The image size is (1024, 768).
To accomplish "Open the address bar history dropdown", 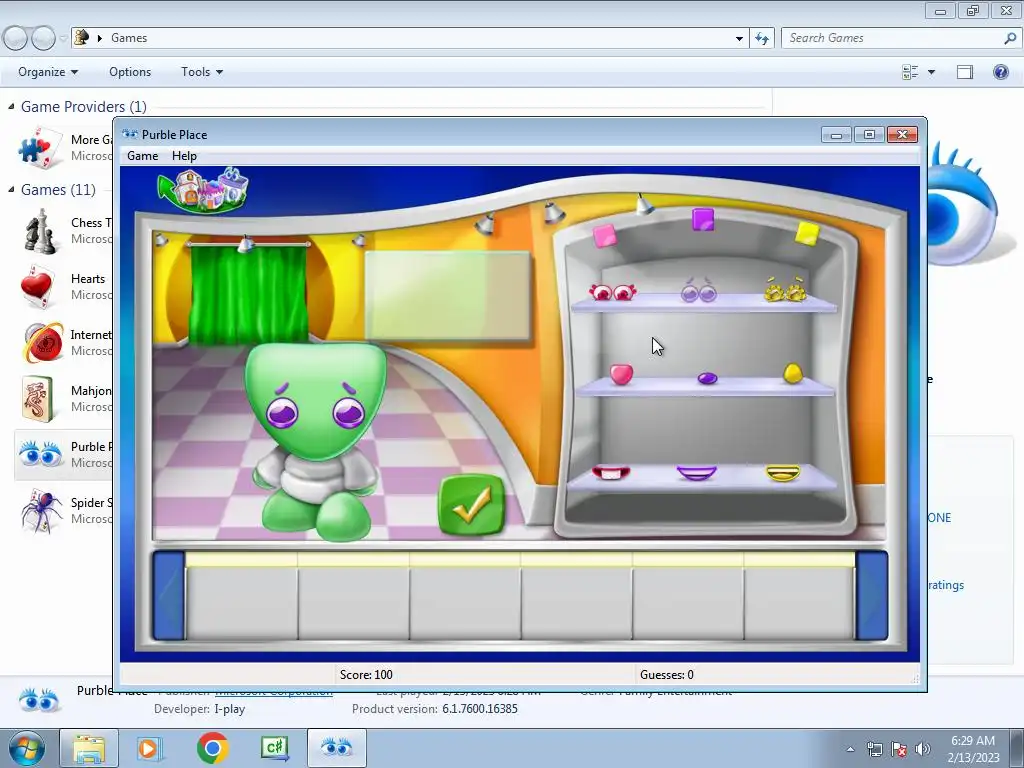I will 739,39.
